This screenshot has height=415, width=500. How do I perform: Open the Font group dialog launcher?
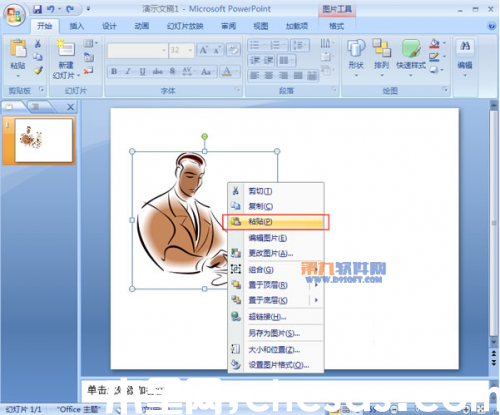click(x=237, y=89)
